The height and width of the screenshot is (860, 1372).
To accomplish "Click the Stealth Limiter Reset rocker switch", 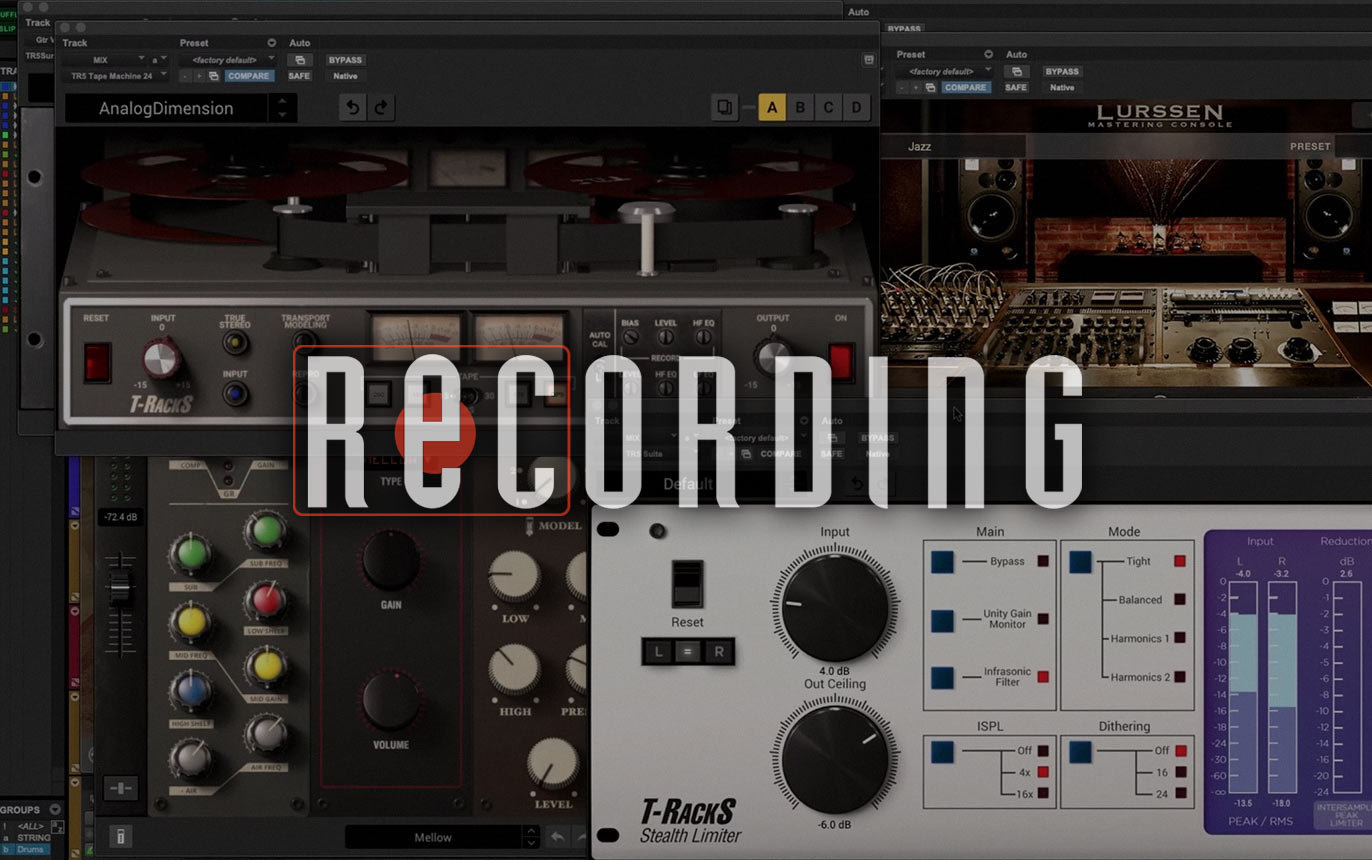I will click(687, 583).
